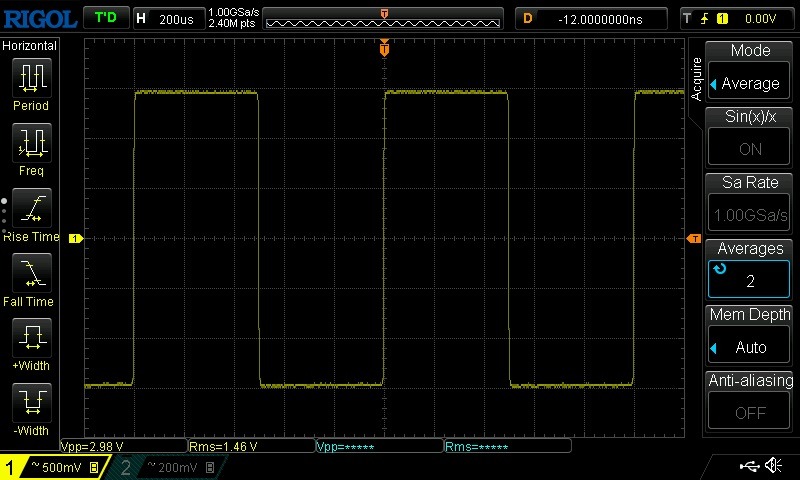Click the orange trigger position marker atop the grid
This screenshot has width=800, height=480.
point(384,48)
